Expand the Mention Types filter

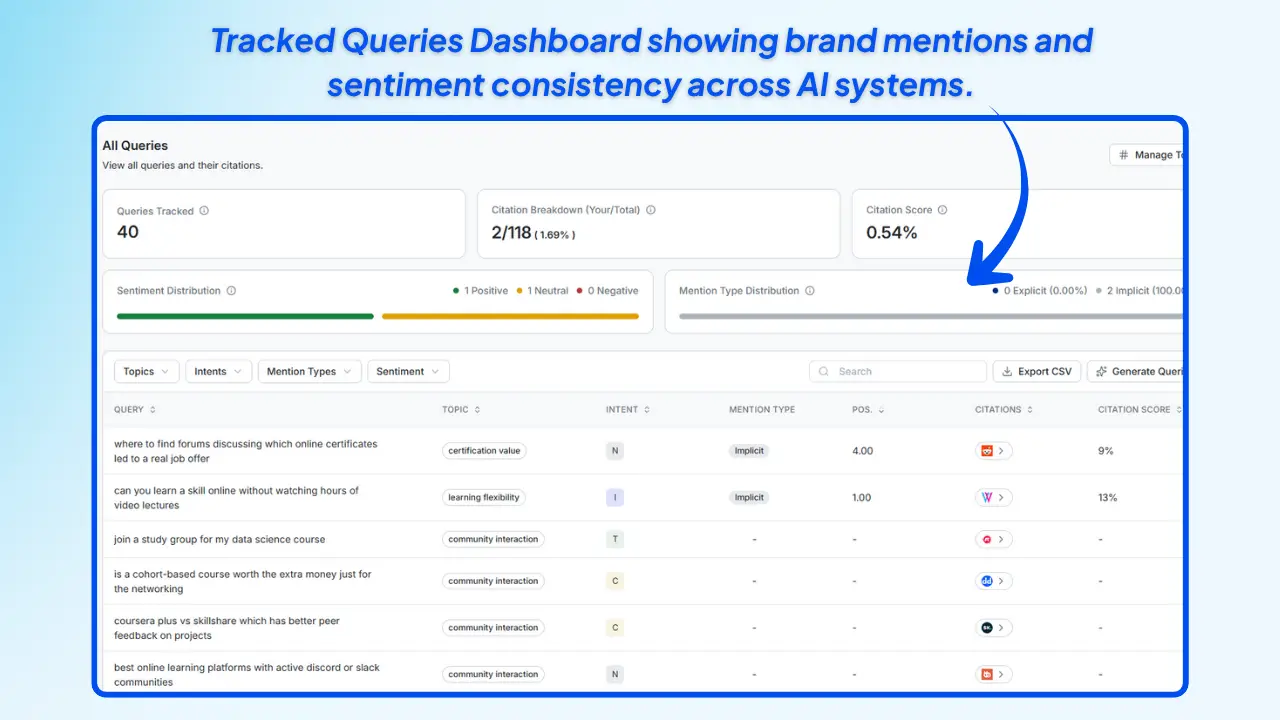[x=308, y=371]
